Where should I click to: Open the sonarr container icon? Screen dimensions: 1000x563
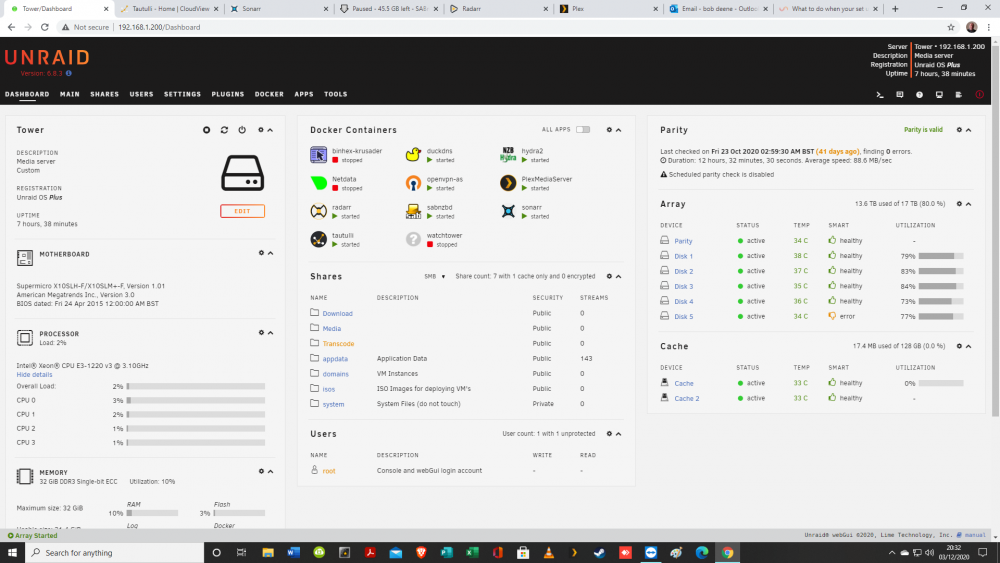click(x=508, y=211)
